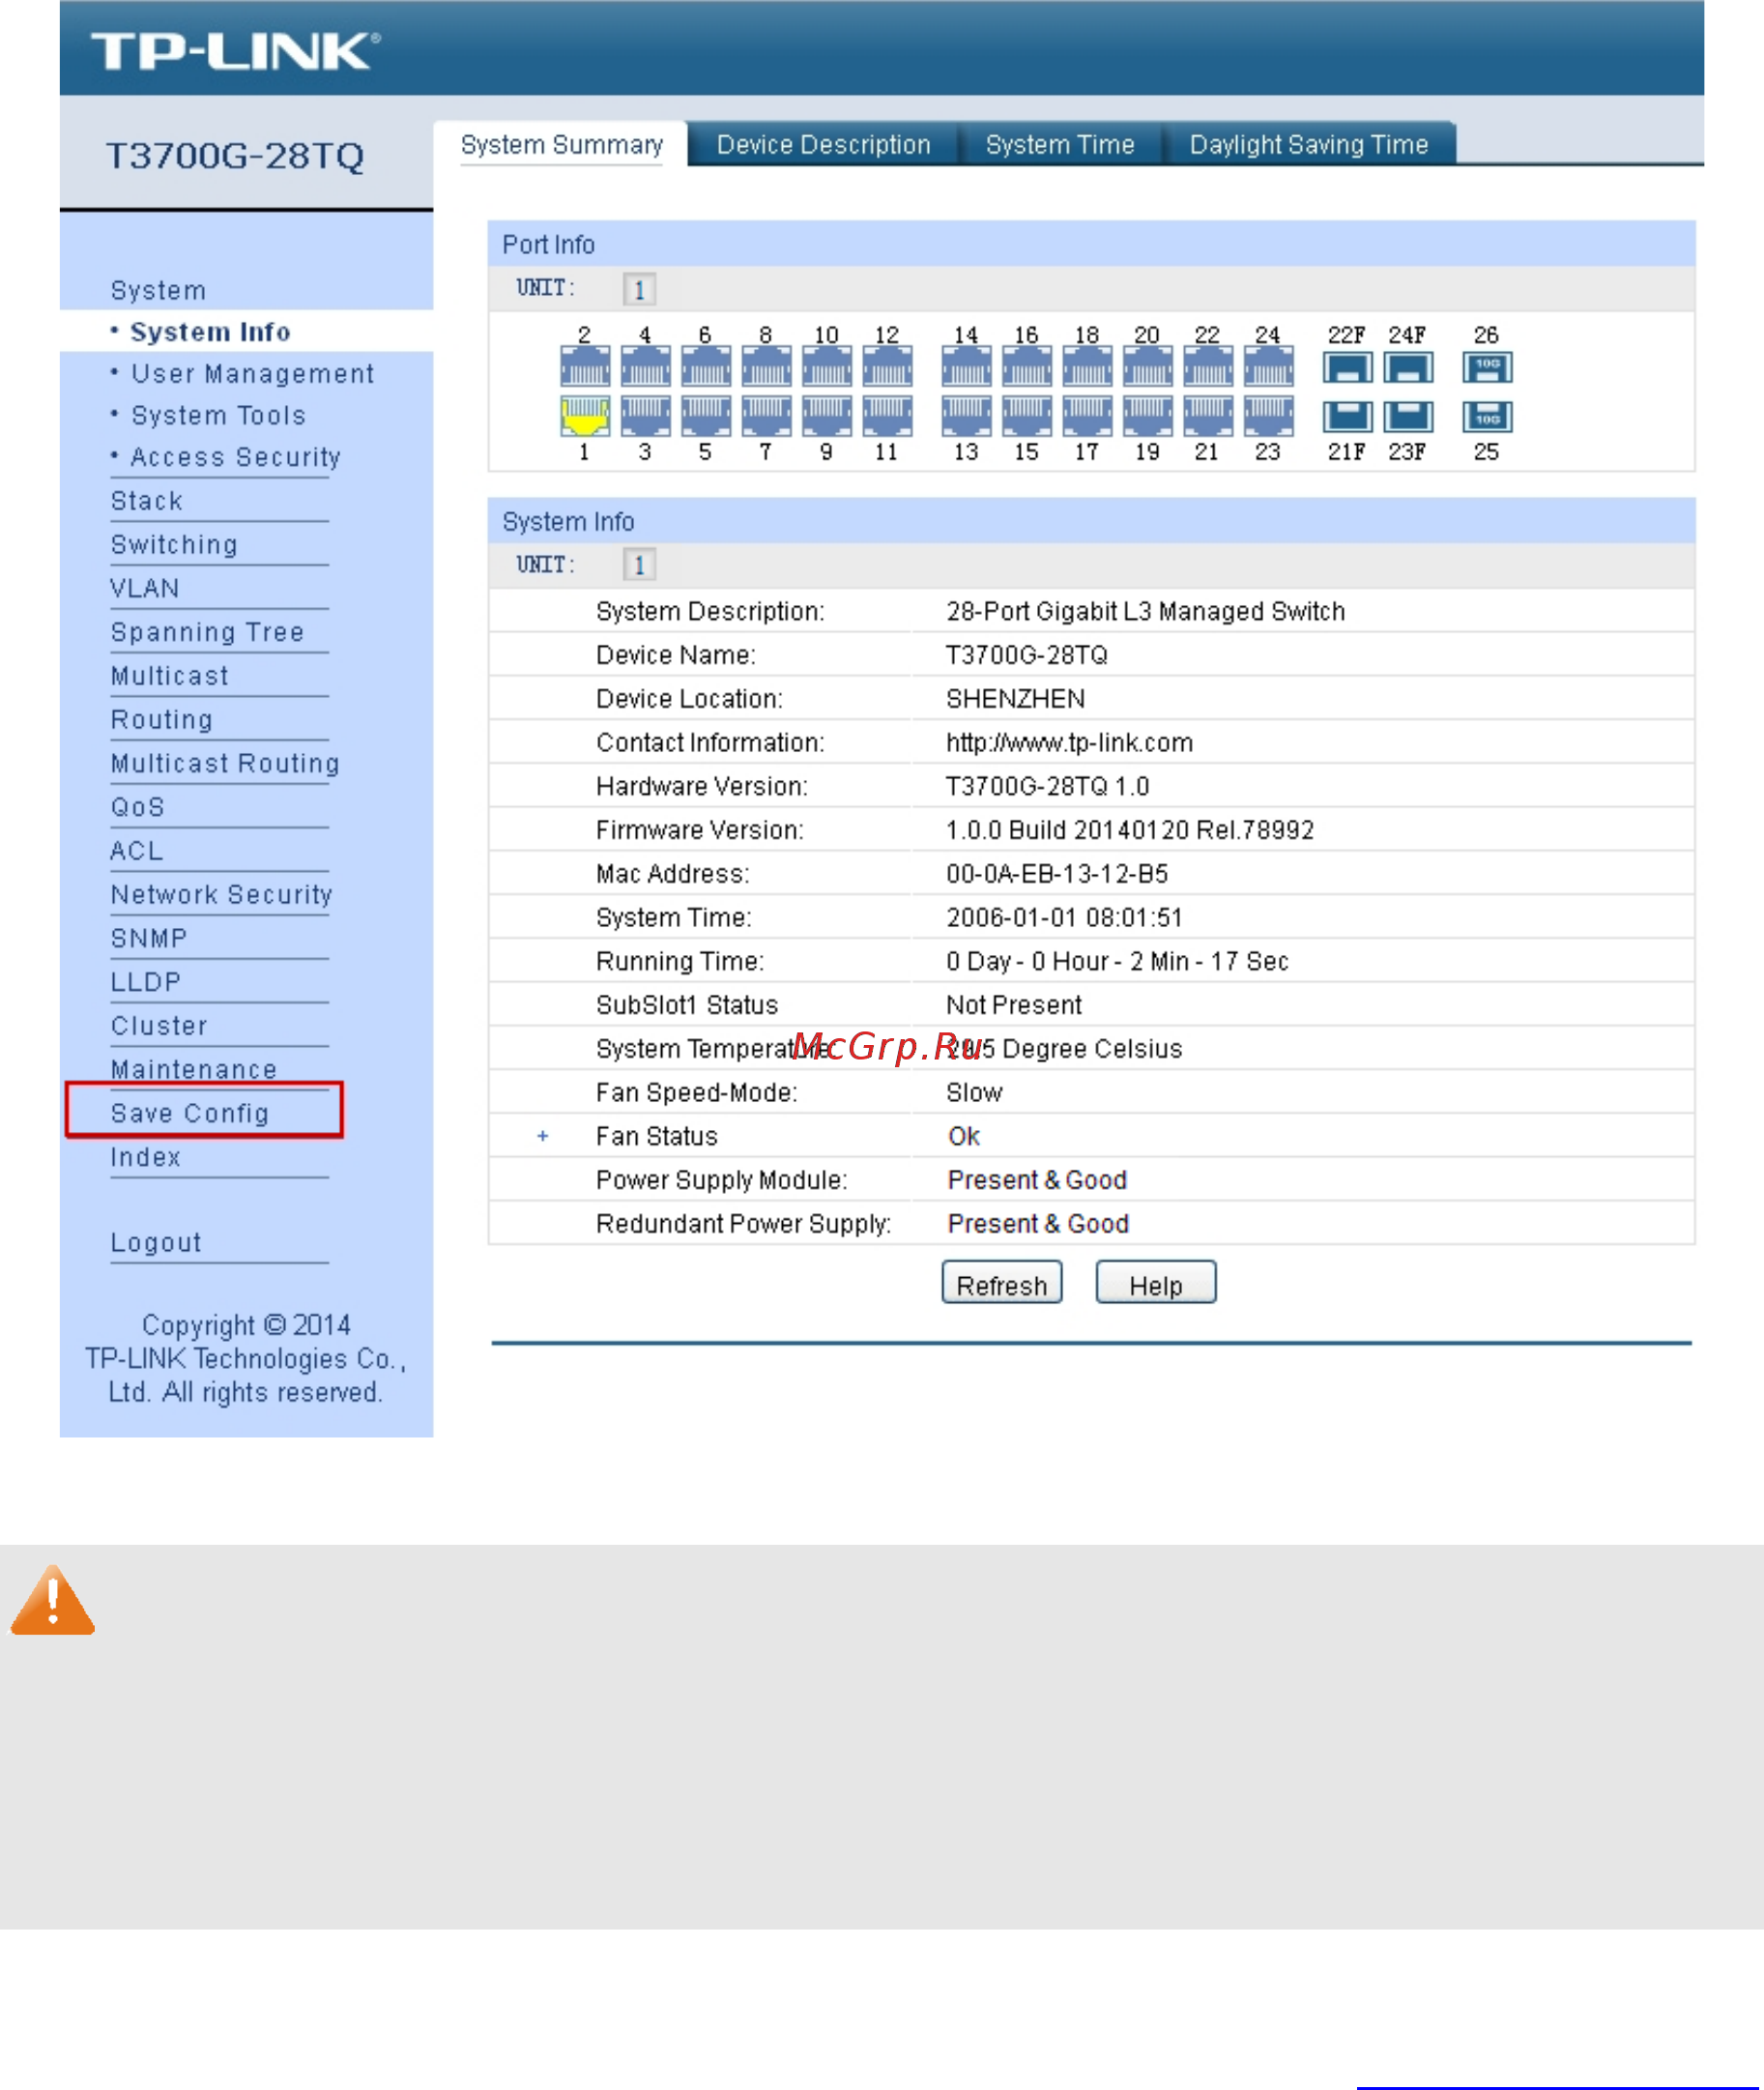This screenshot has height=2090, width=1764.
Task: Select port 15 icon
Action: [1027, 416]
